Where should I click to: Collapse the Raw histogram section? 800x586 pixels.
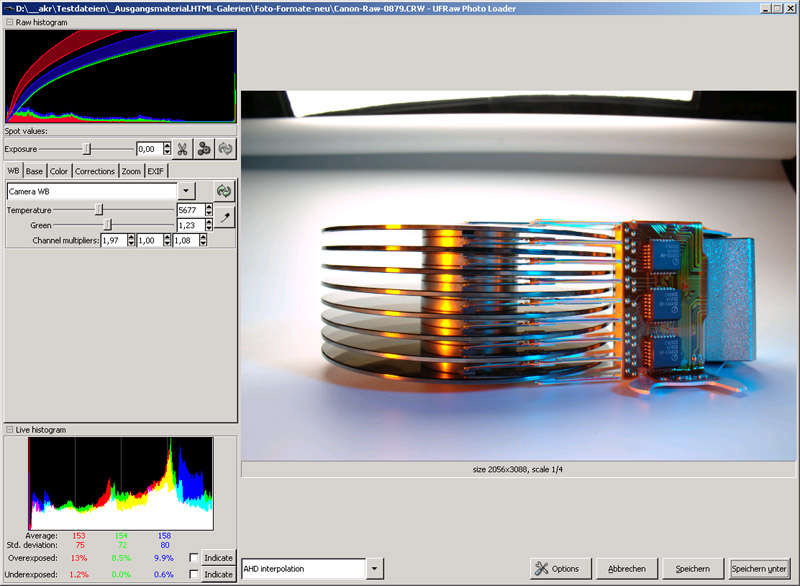[10, 21]
